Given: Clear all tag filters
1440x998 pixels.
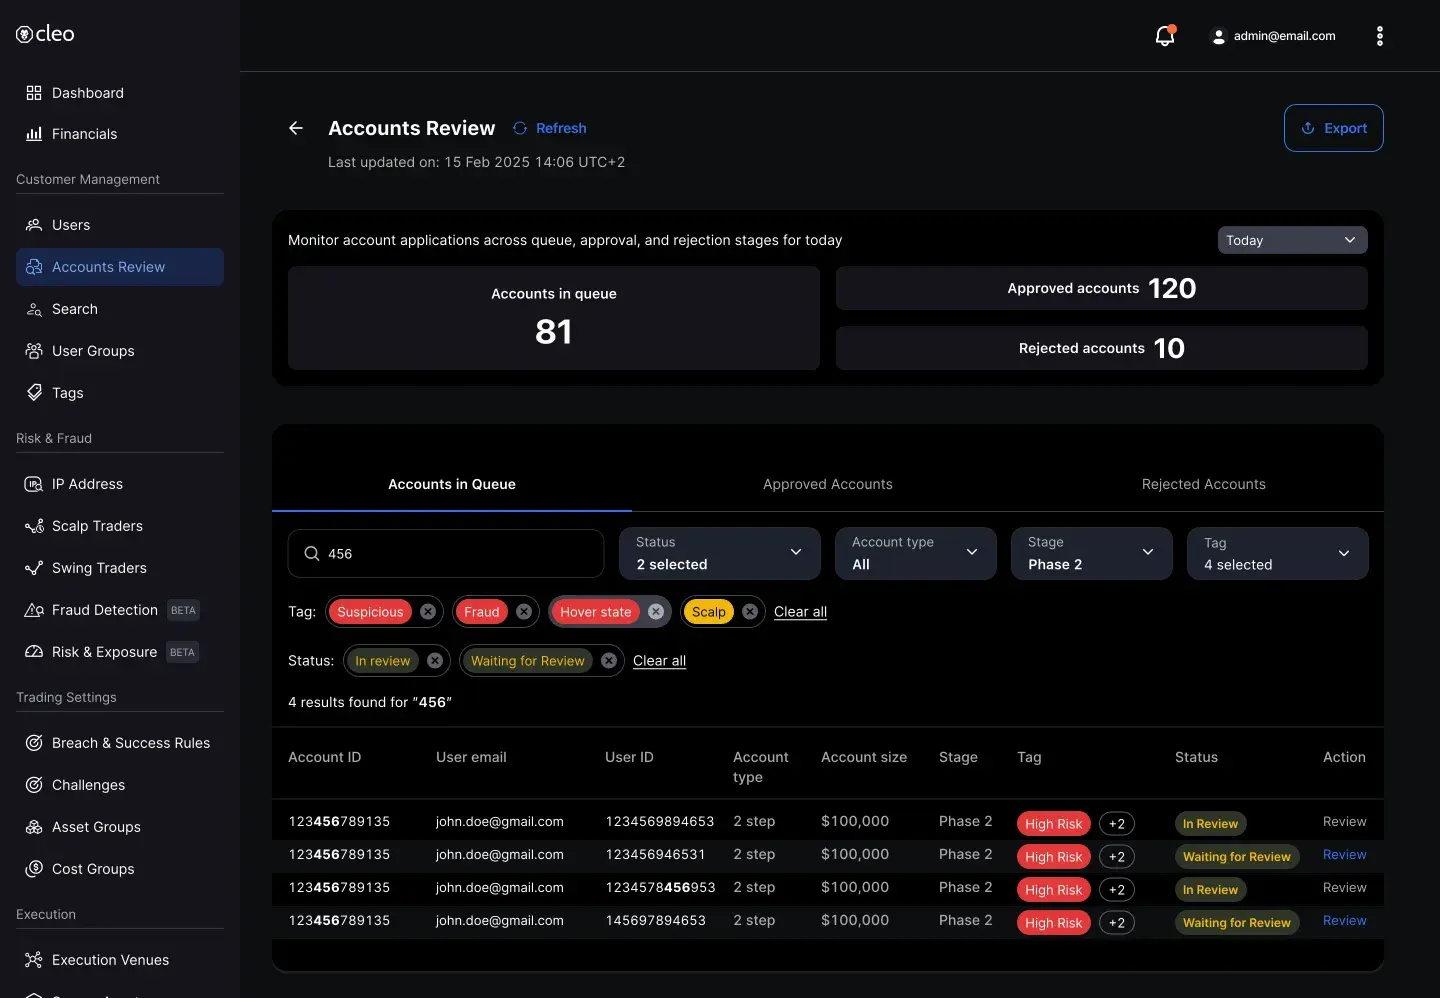Looking at the screenshot, I should [800, 612].
